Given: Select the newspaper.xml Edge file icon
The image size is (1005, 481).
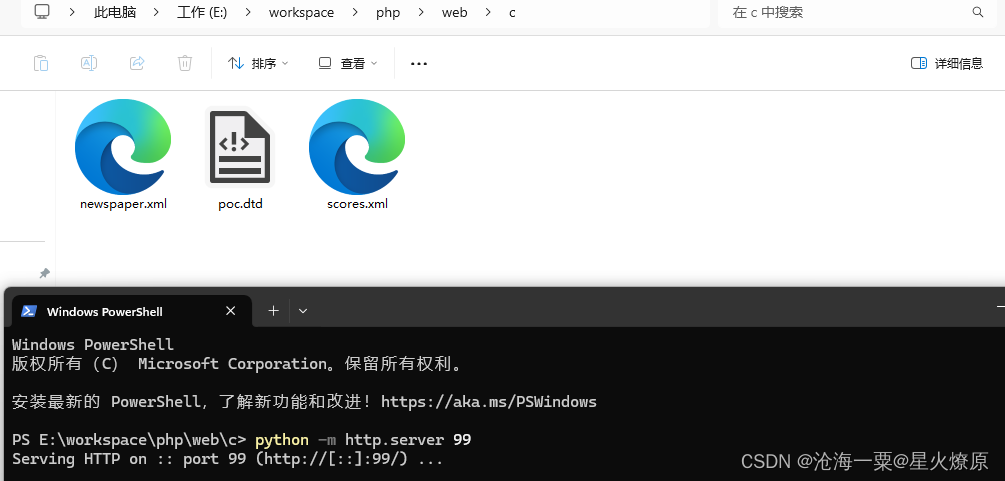Looking at the screenshot, I should pos(123,148).
